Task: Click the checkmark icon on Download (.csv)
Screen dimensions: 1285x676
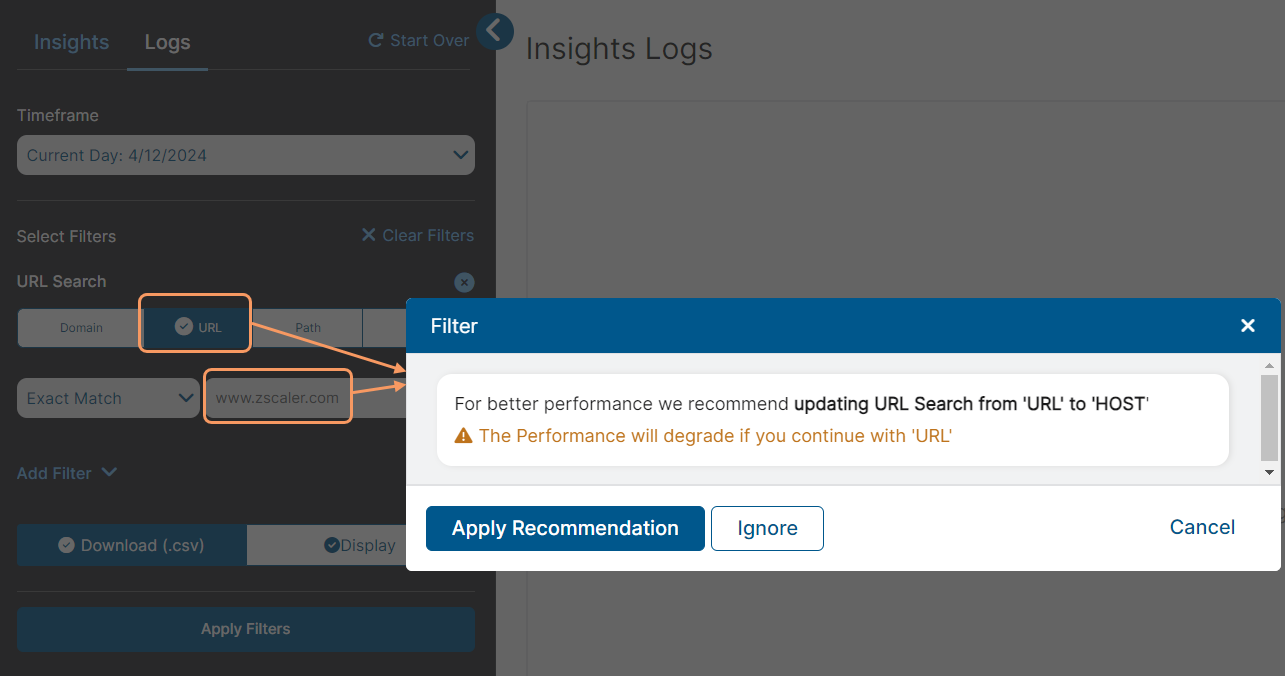Action: click(66, 545)
